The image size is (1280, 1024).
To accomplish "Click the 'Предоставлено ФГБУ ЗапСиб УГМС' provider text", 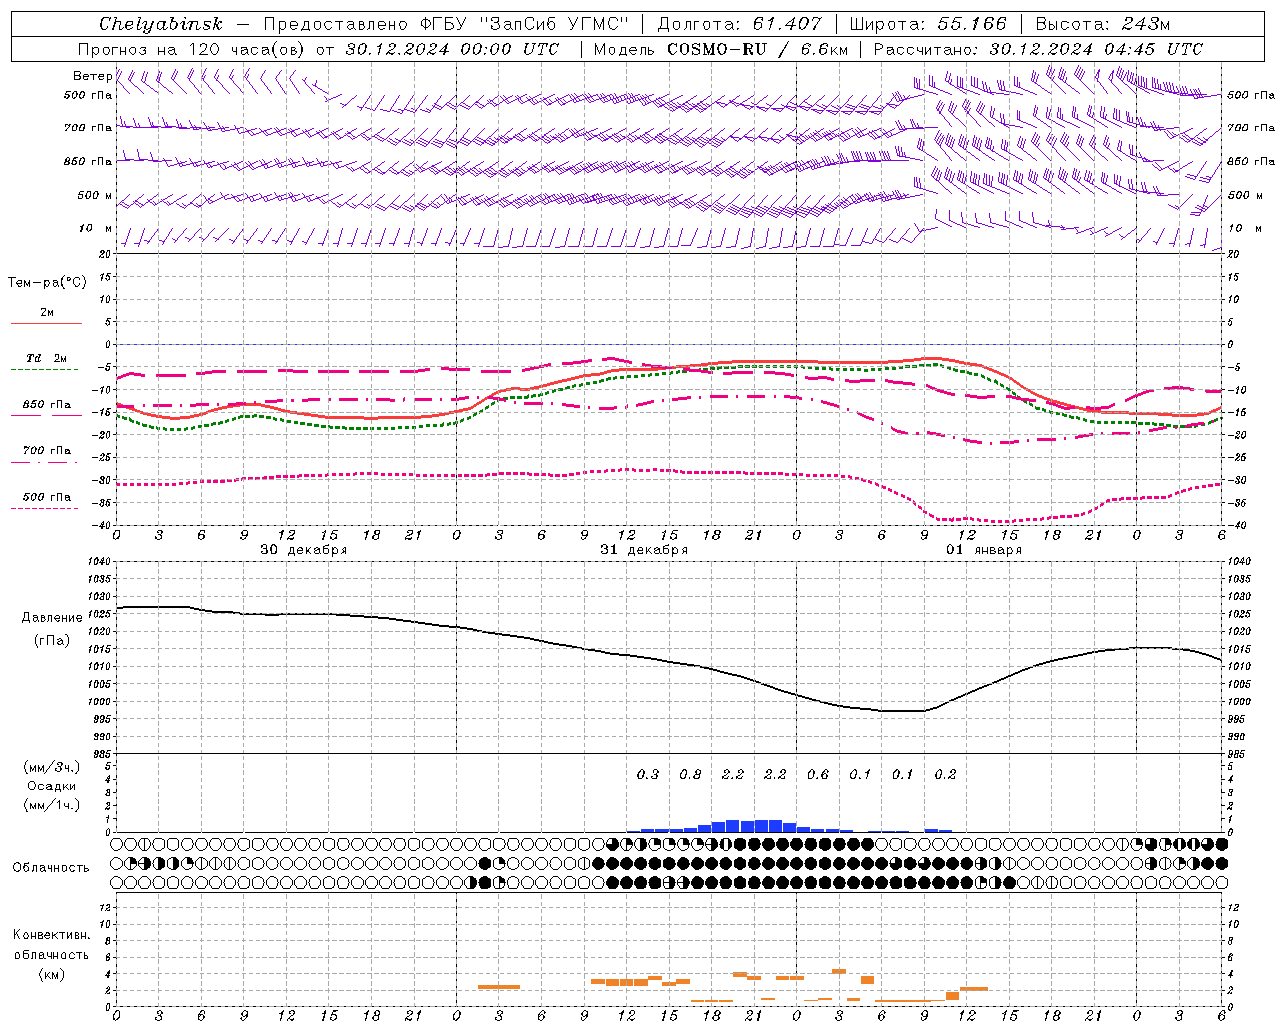I will click(445, 24).
